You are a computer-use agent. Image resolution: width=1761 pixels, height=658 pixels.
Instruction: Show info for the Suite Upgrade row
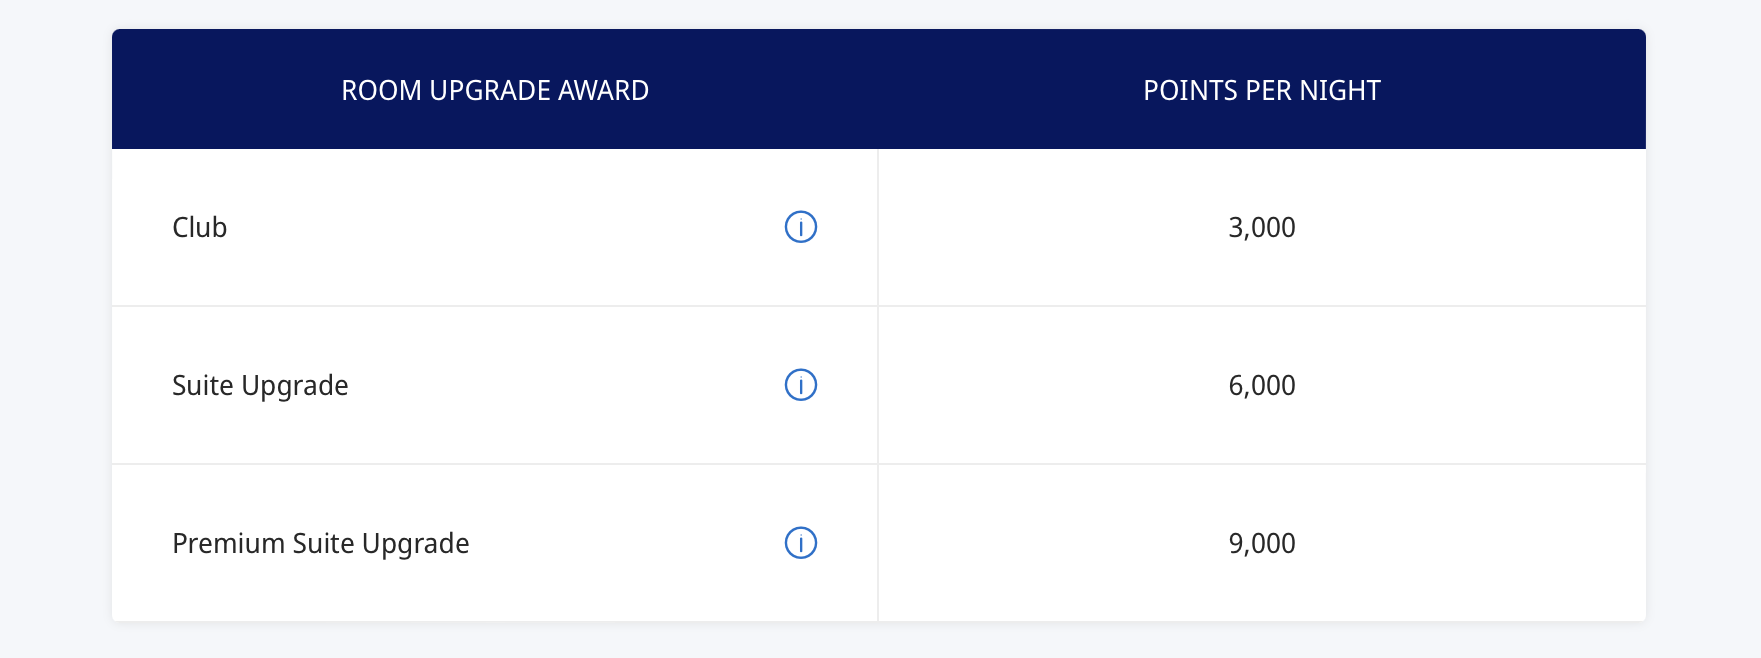801,385
